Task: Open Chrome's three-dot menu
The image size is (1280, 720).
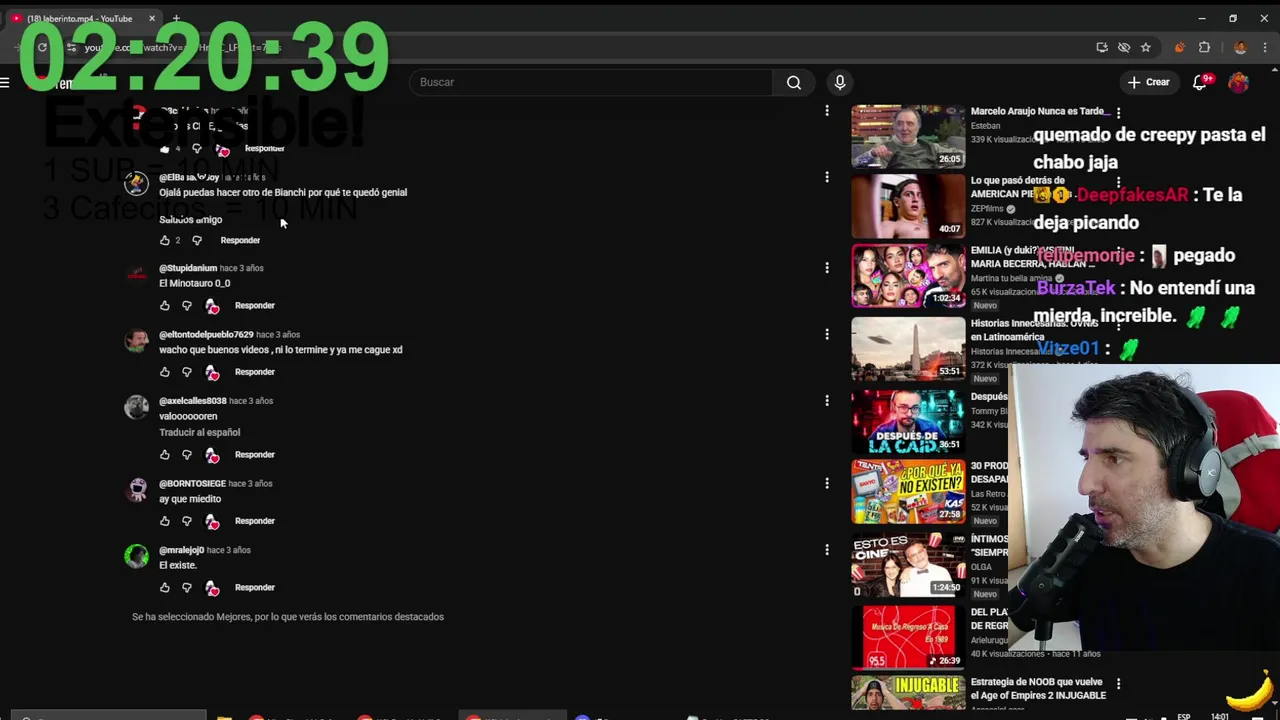Action: [1266, 47]
